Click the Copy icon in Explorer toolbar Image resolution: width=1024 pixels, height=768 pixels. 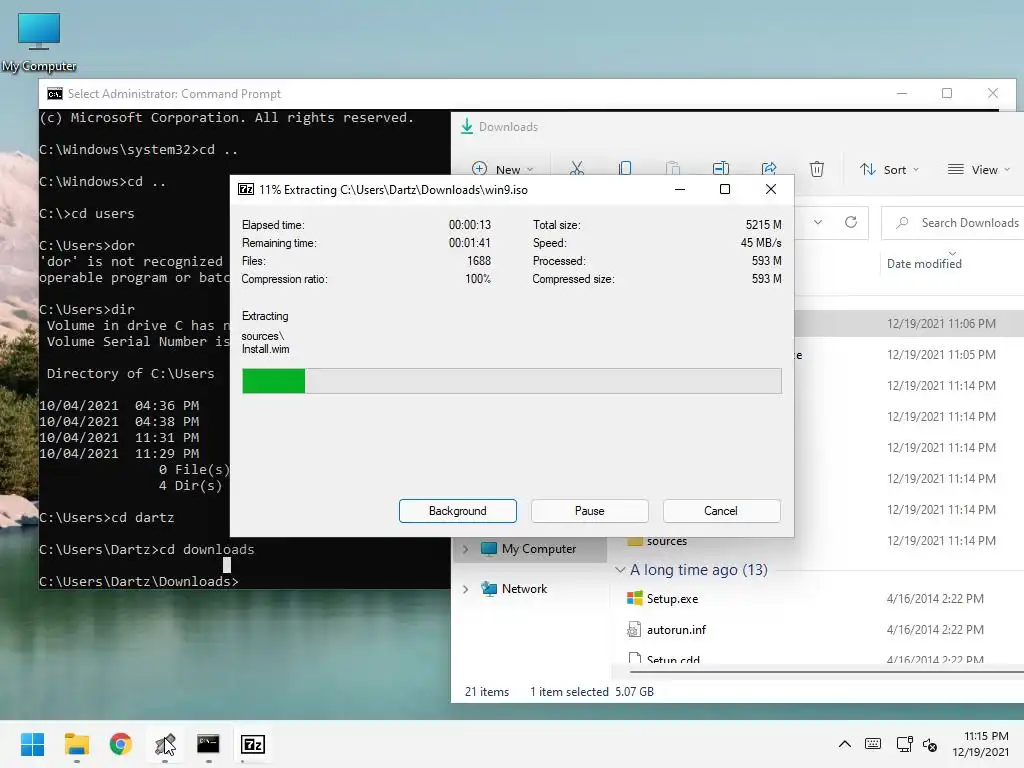(625, 168)
